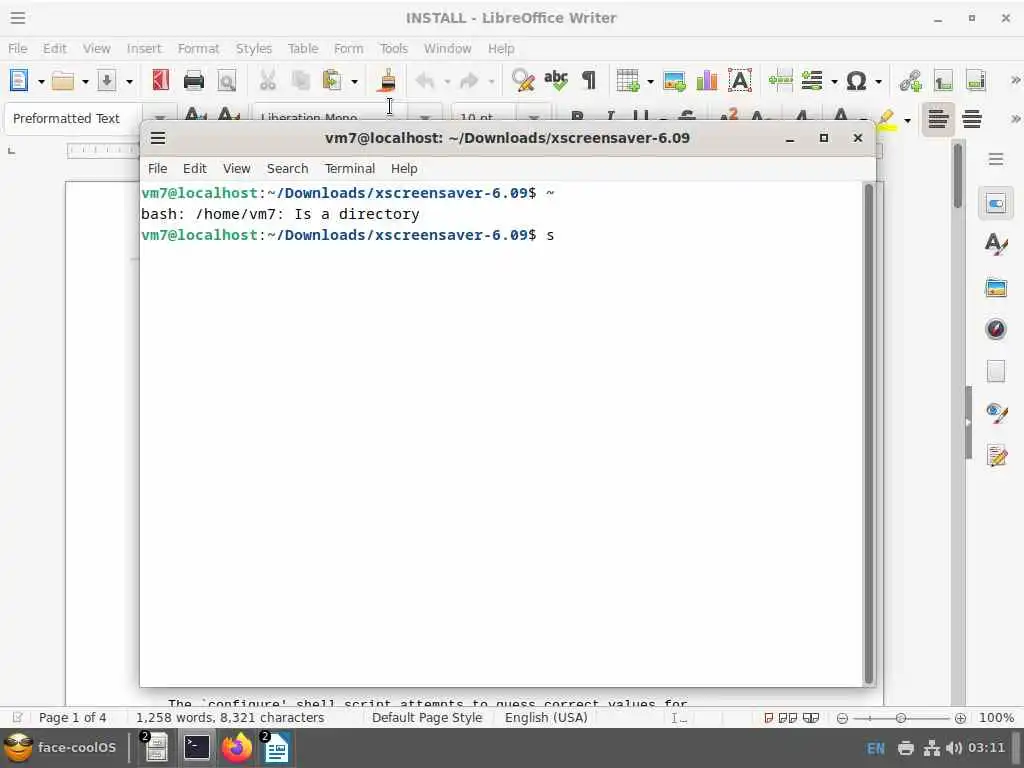The image size is (1024, 768).
Task: Open Page deck in Writer sidebar
Action: [995, 370]
